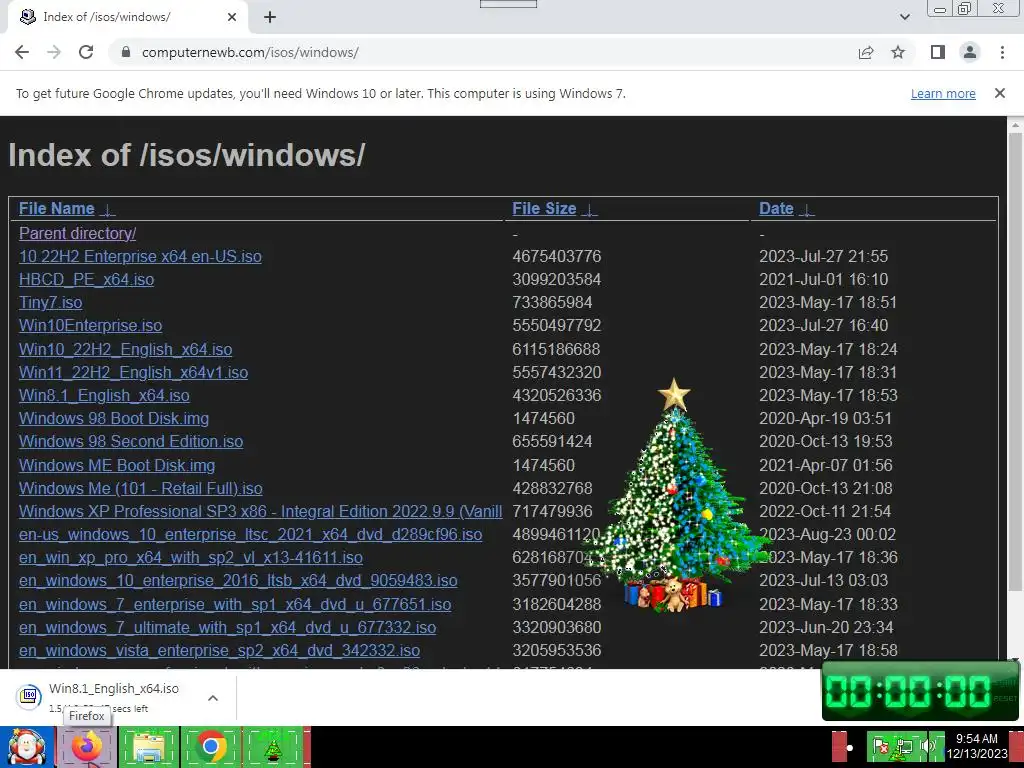Bookmark this page with the star
This screenshot has width=1024, height=768.
[x=898, y=52]
